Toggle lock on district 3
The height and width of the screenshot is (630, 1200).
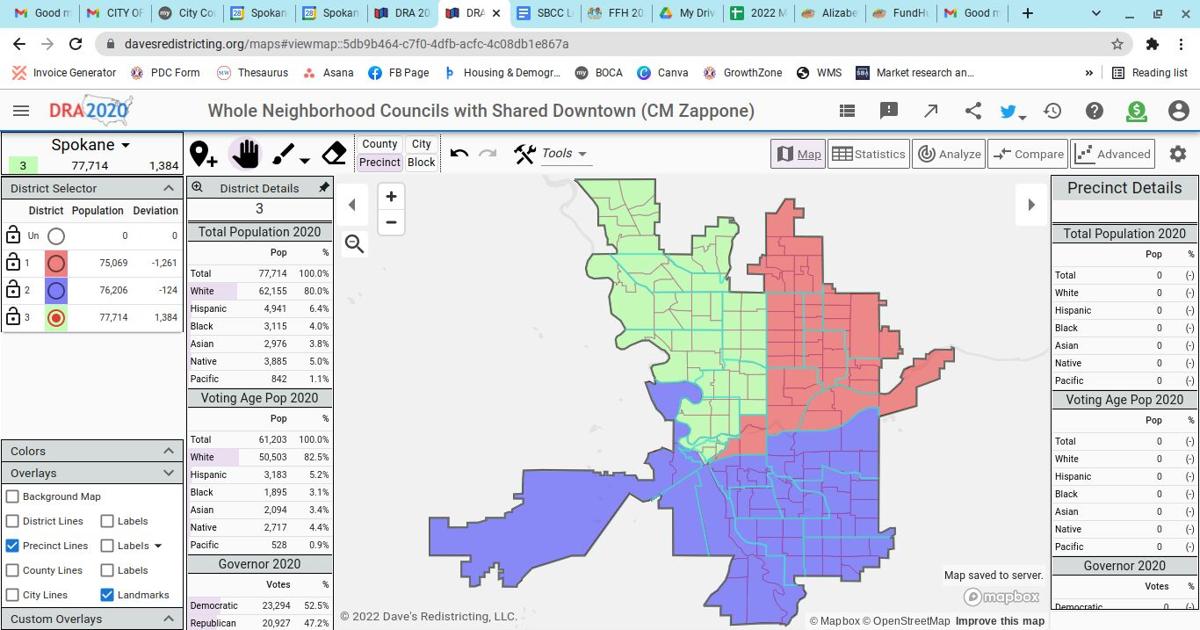tap(13, 317)
